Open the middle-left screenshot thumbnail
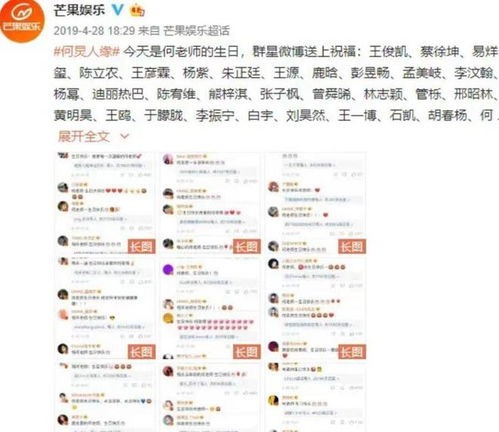The height and width of the screenshot is (432, 499). tap(105, 308)
